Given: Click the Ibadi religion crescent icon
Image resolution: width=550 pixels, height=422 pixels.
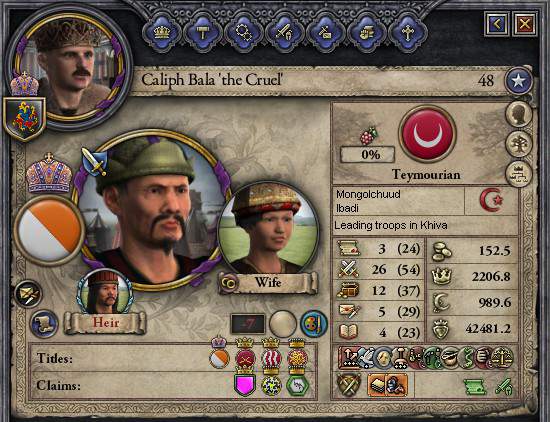Looking at the screenshot, I should (491, 200).
